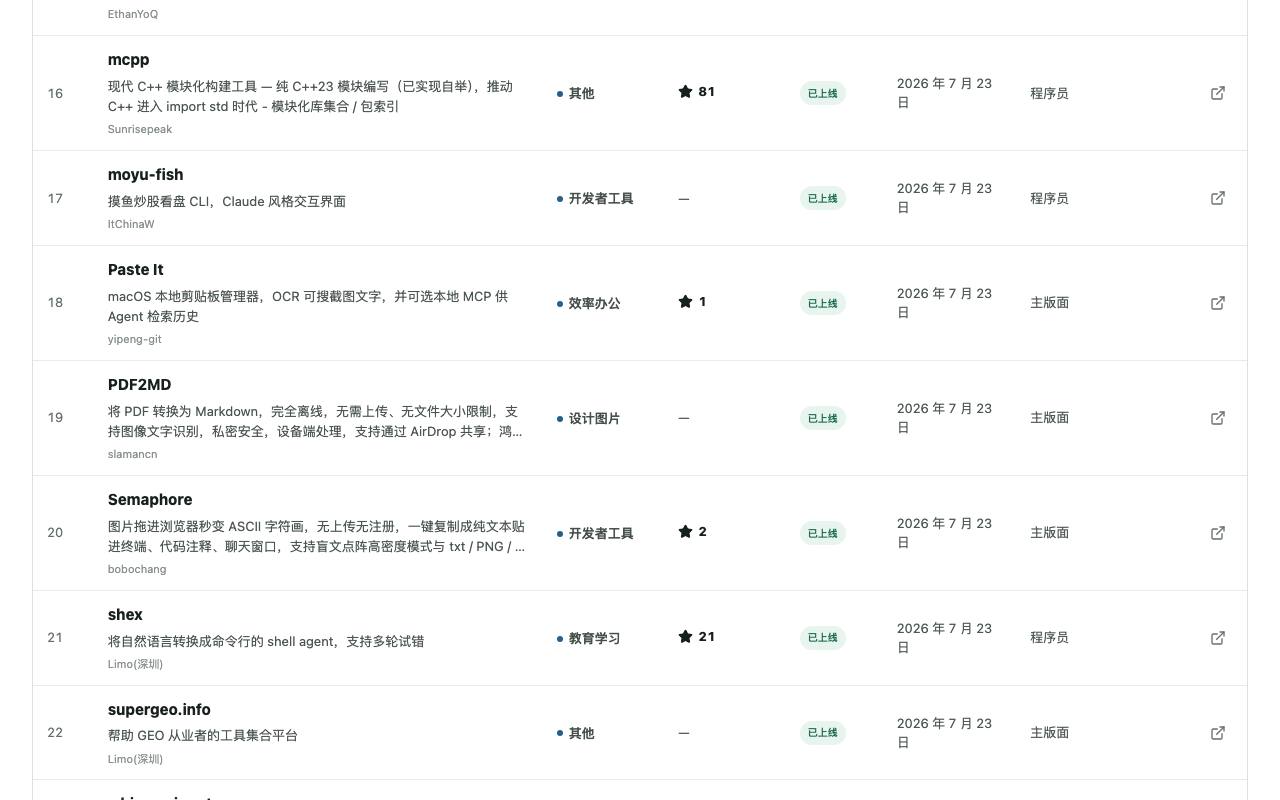1280x800 pixels.
Task: Open external link icon for PDF2MD
Action: (1218, 418)
